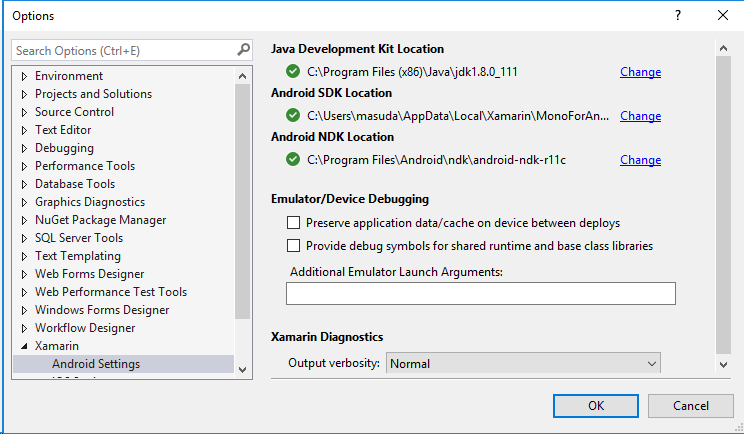This screenshot has width=744, height=434.
Task: Enable Preserve application data/cache between deploys
Action: [294, 223]
